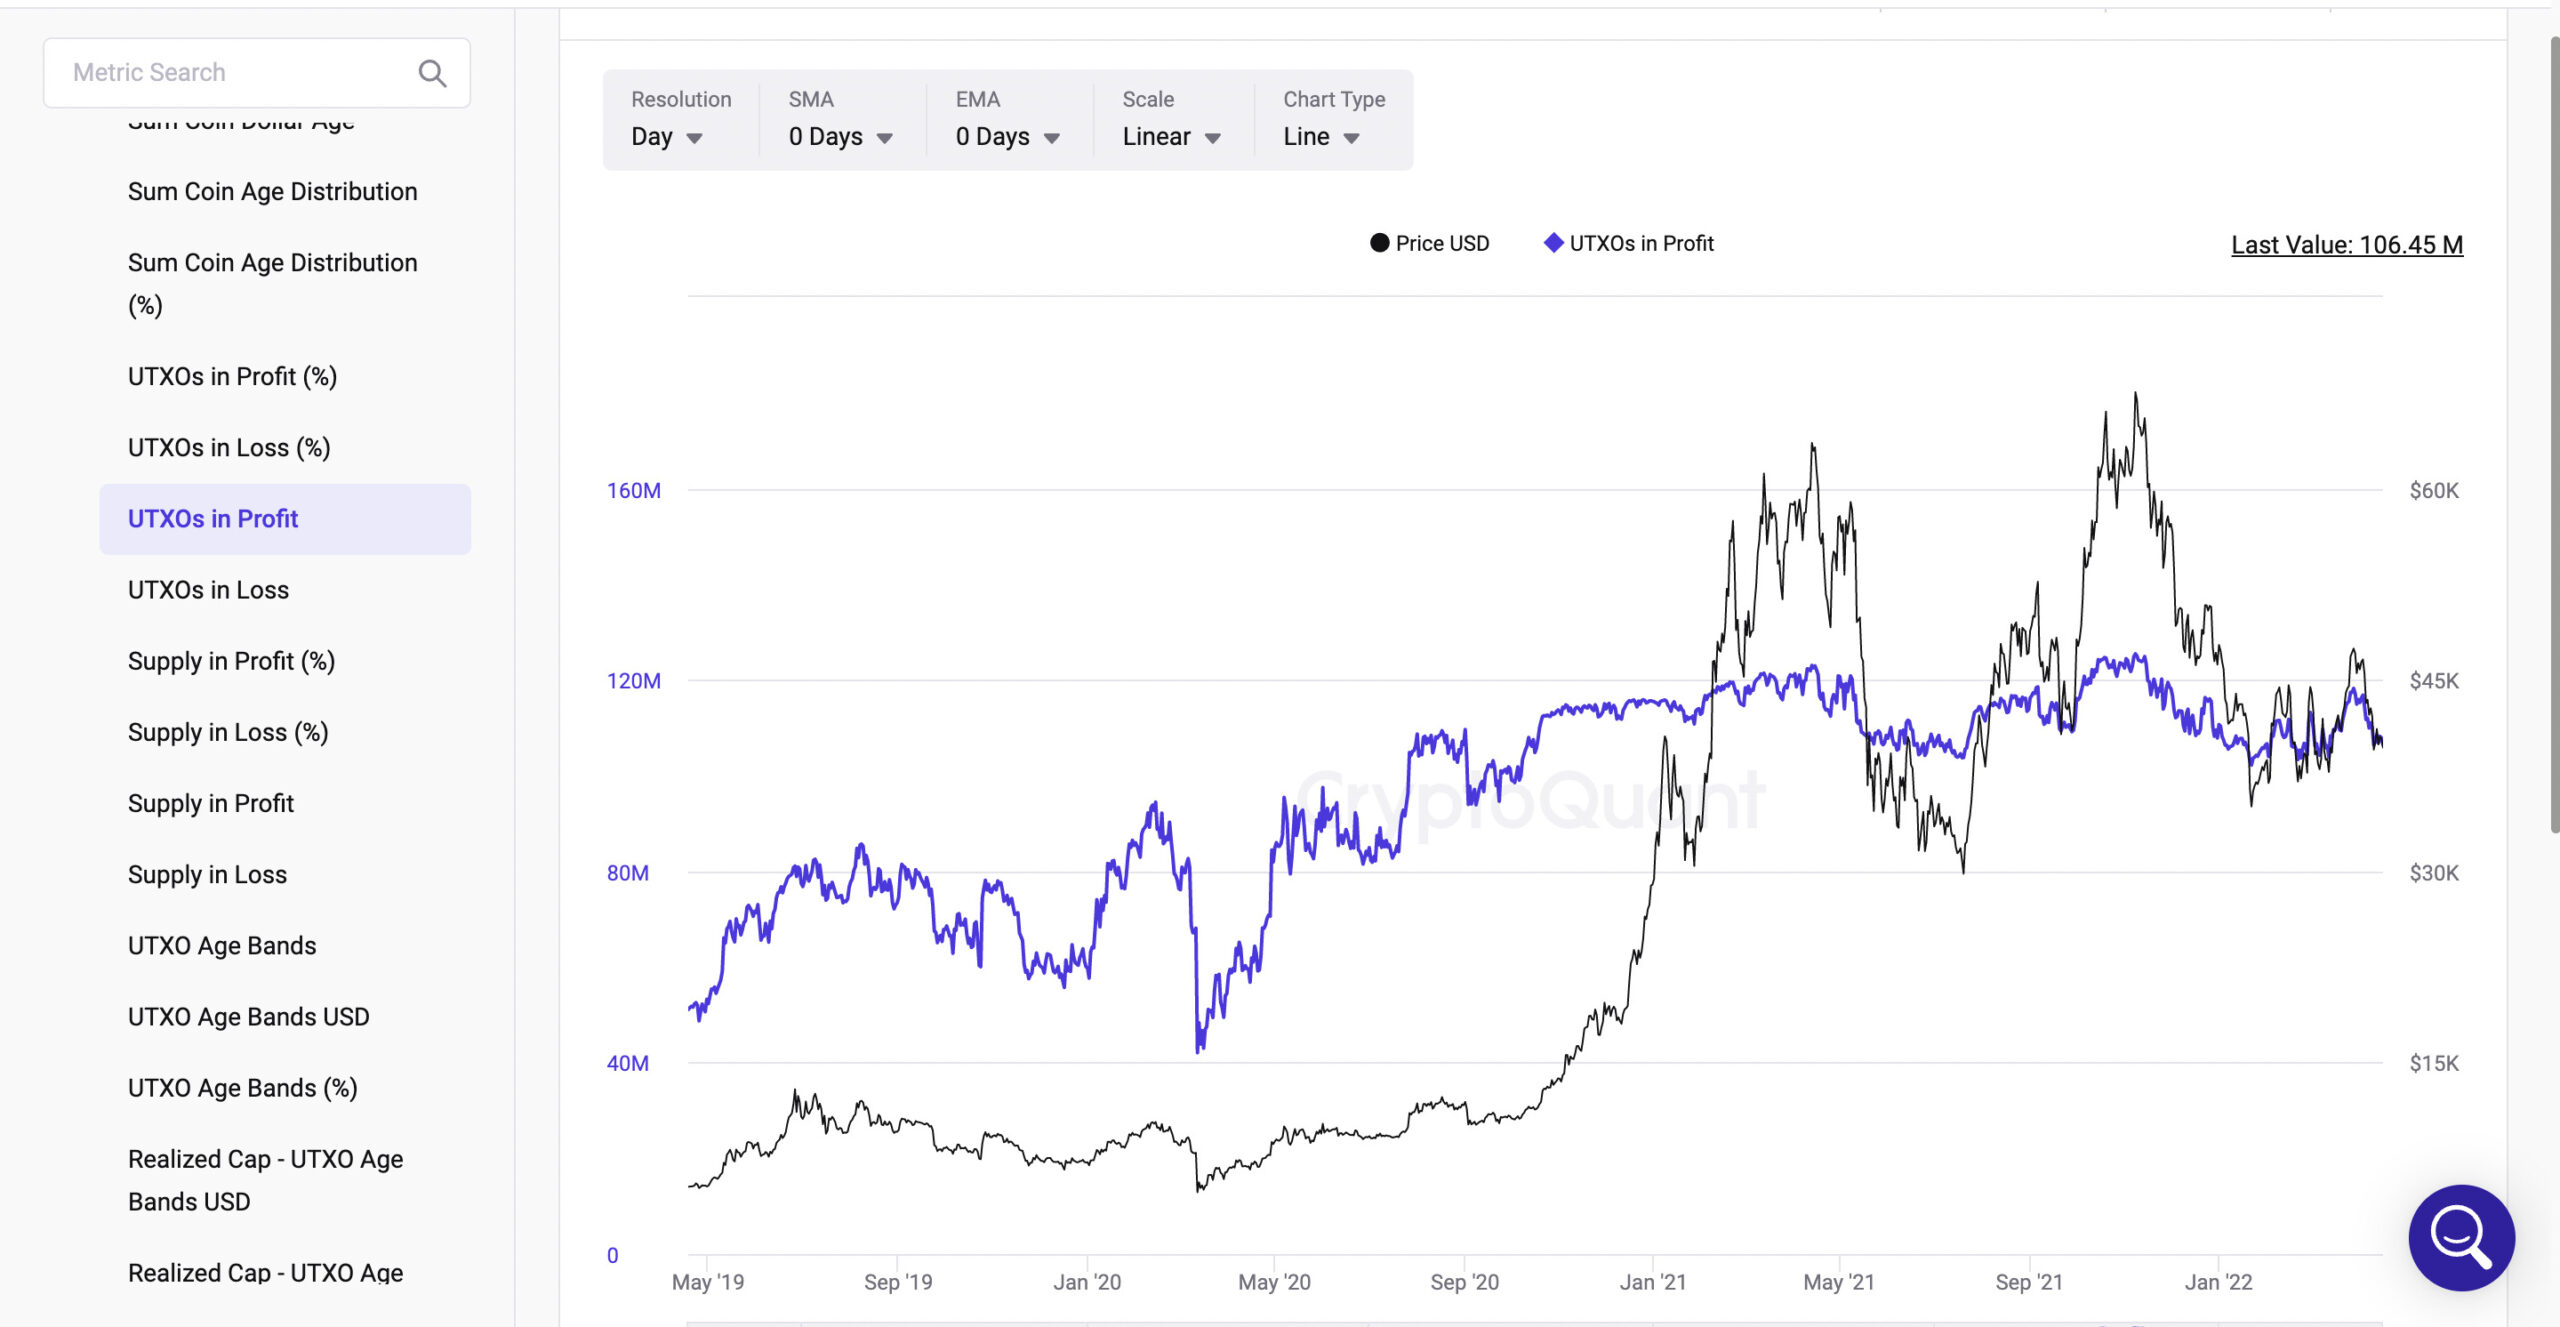Click the Sep '21 date axis label
Screen dimensions: 2560x1327
(2029, 1282)
